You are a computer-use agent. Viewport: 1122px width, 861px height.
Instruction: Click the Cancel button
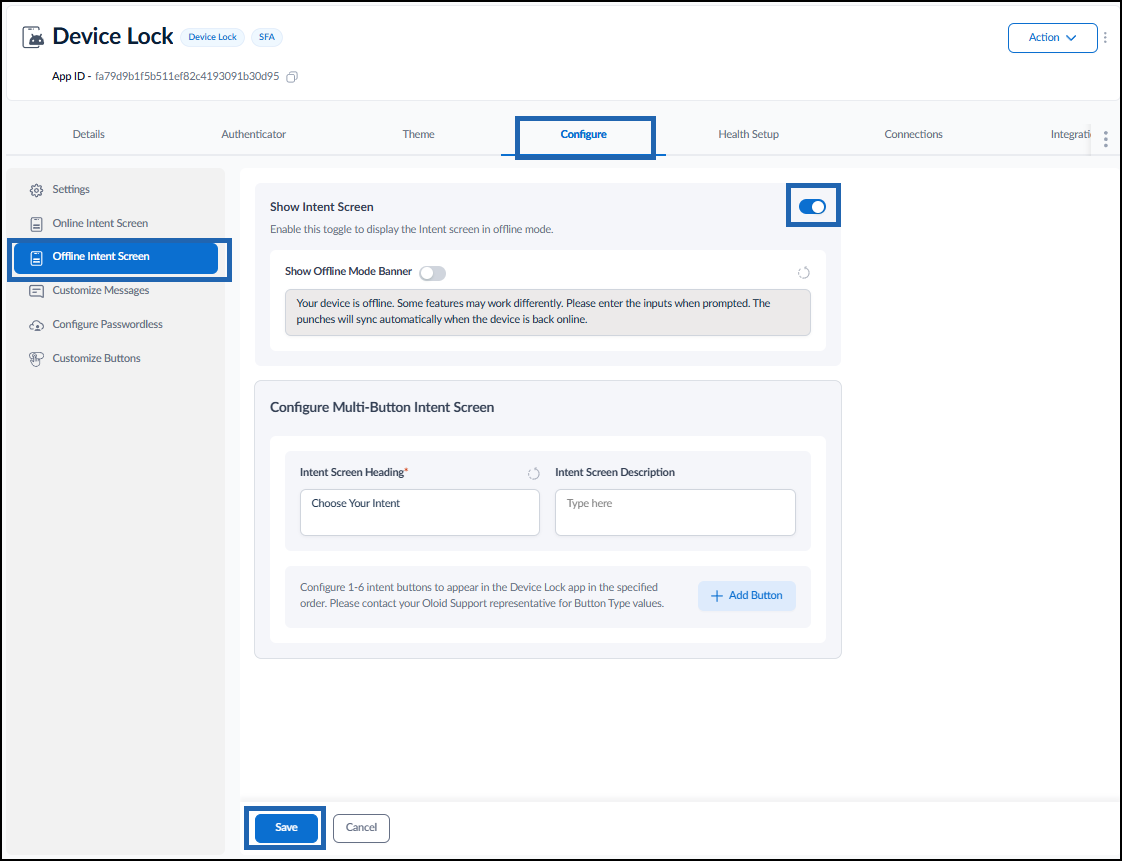click(361, 828)
